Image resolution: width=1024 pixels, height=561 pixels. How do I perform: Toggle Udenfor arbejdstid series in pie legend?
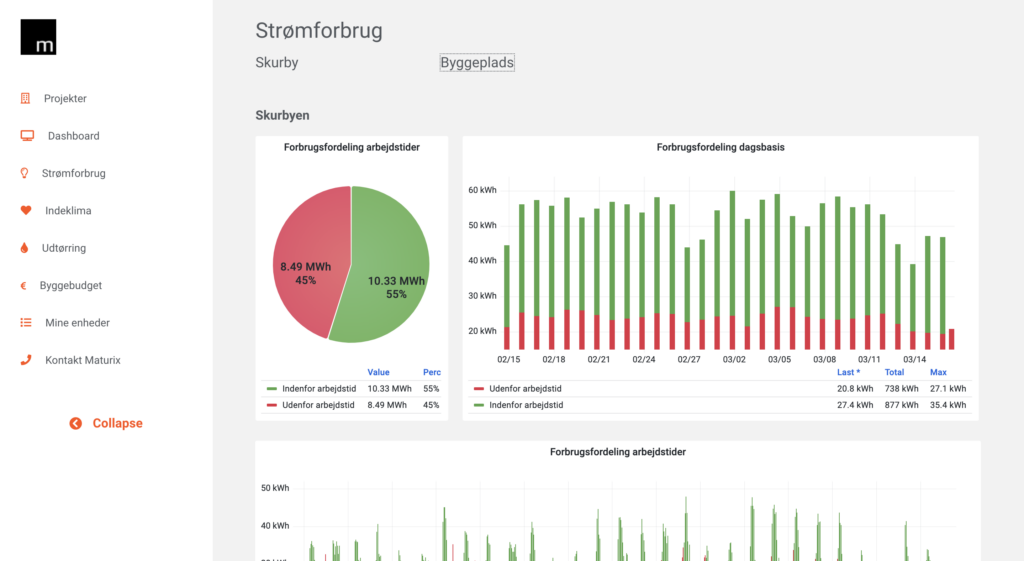318,405
